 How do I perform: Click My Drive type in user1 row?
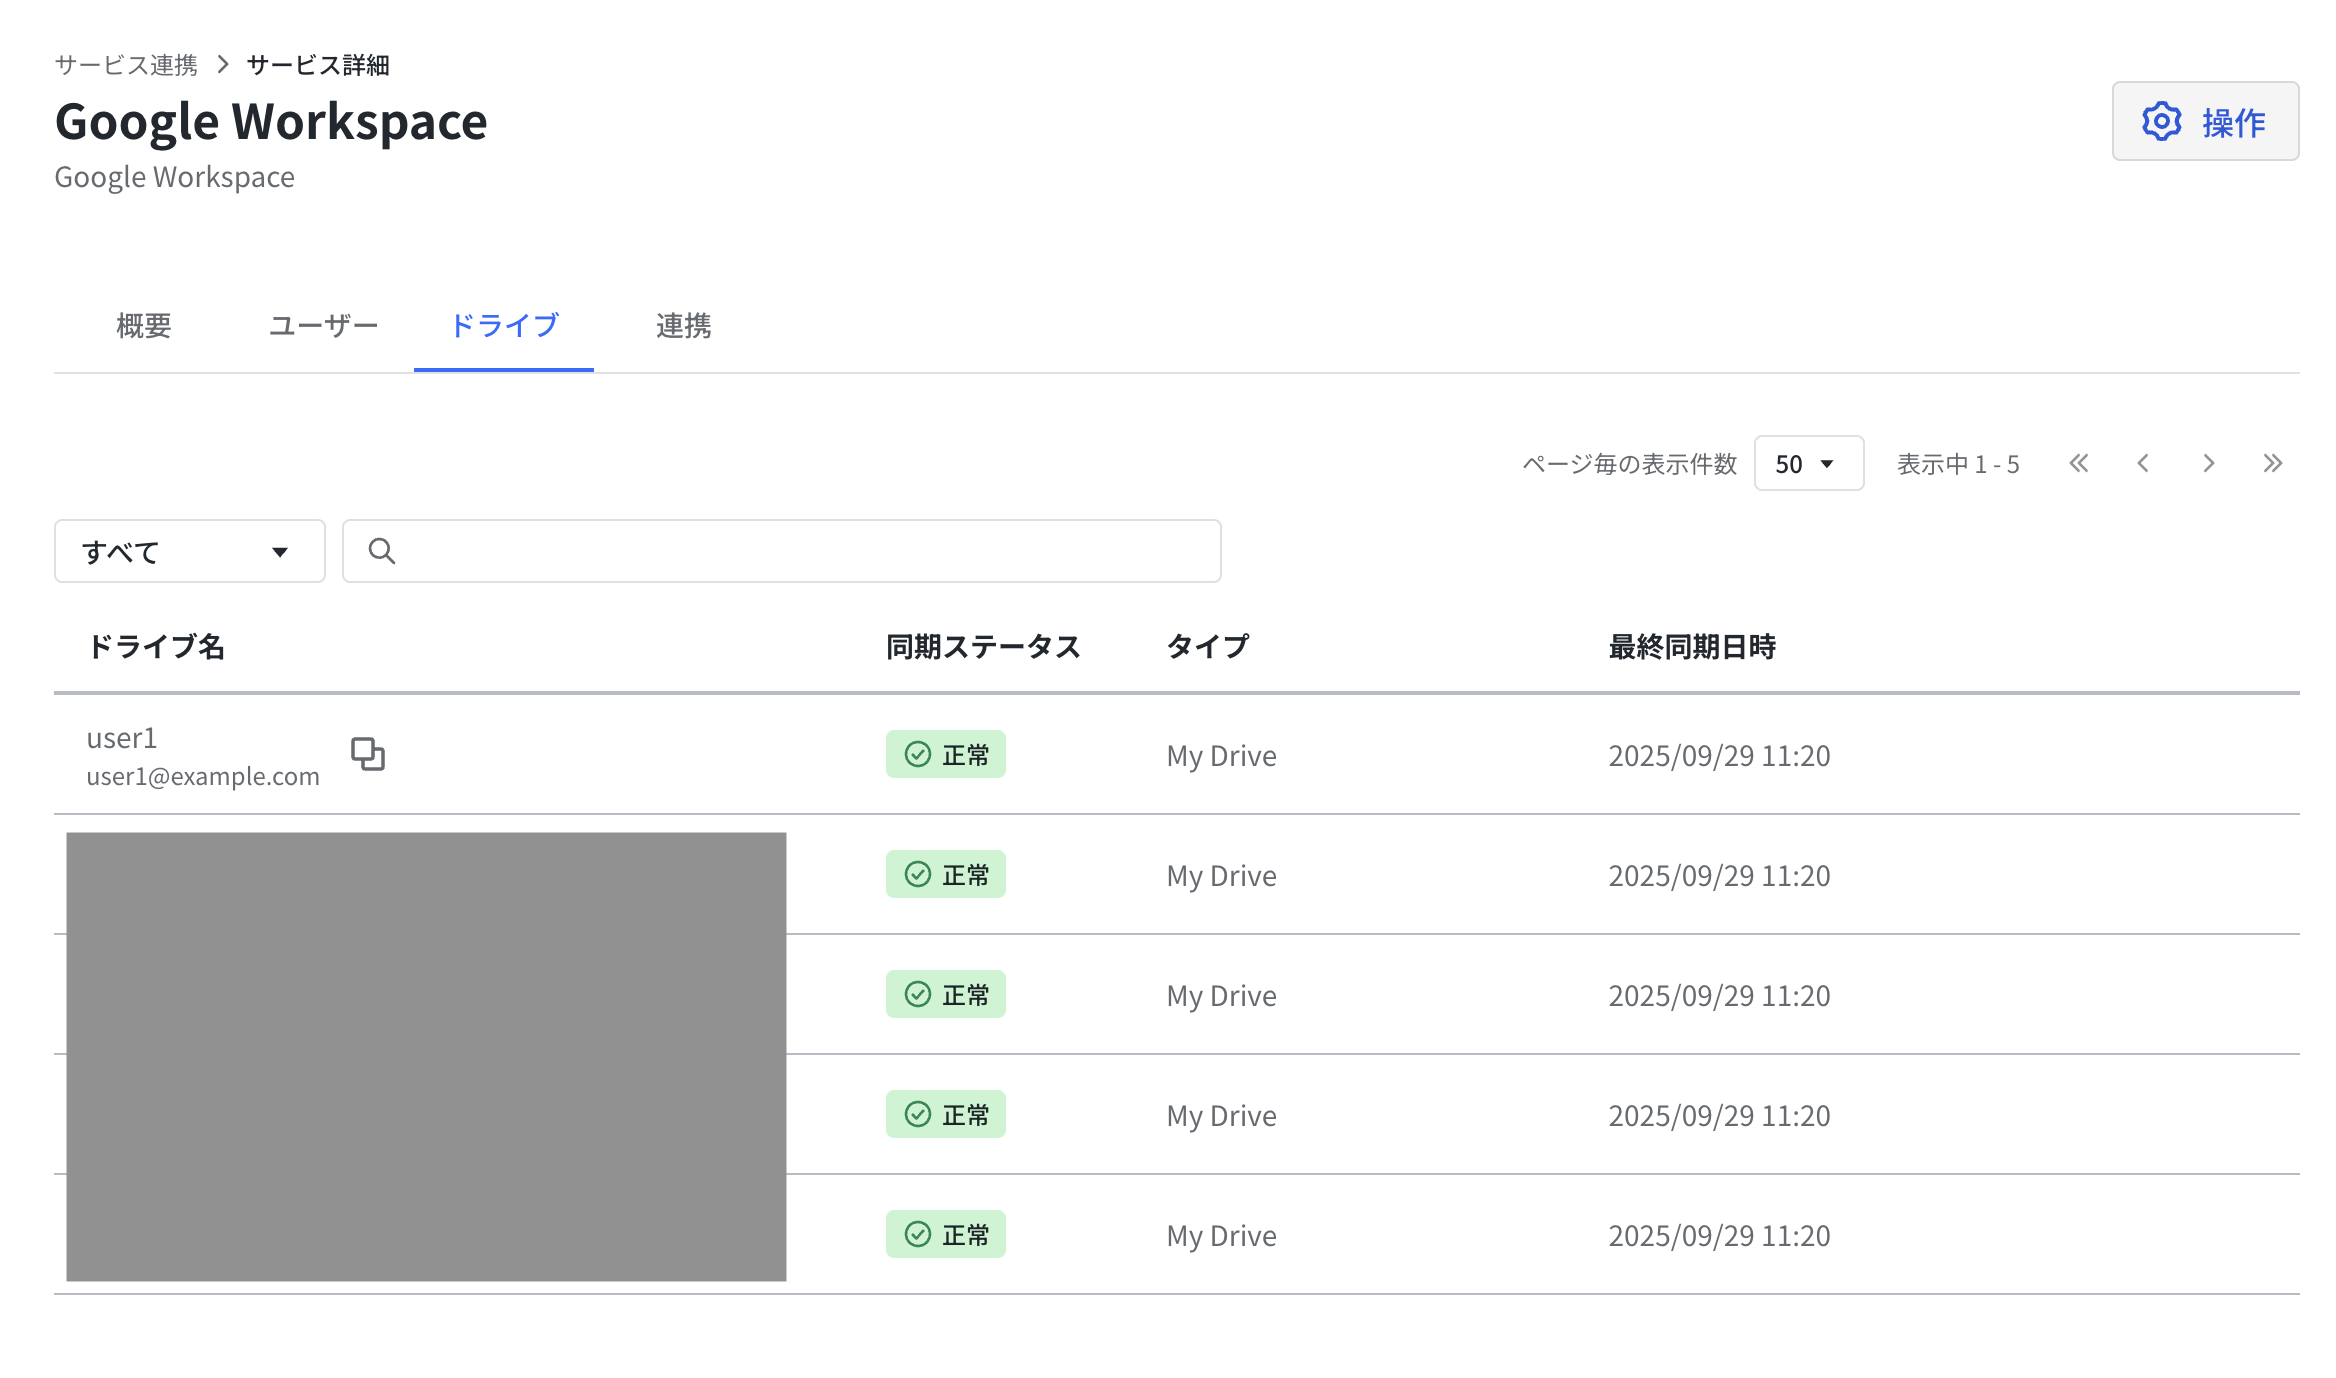tap(1221, 755)
